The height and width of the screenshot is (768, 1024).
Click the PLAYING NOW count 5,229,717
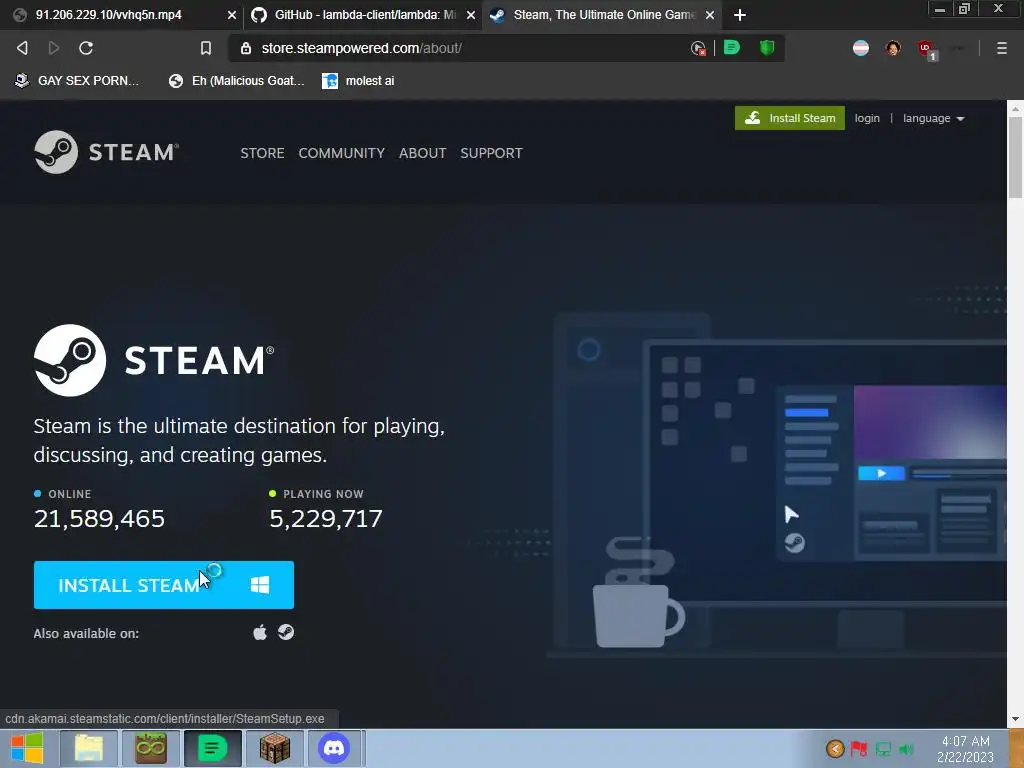pos(326,519)
